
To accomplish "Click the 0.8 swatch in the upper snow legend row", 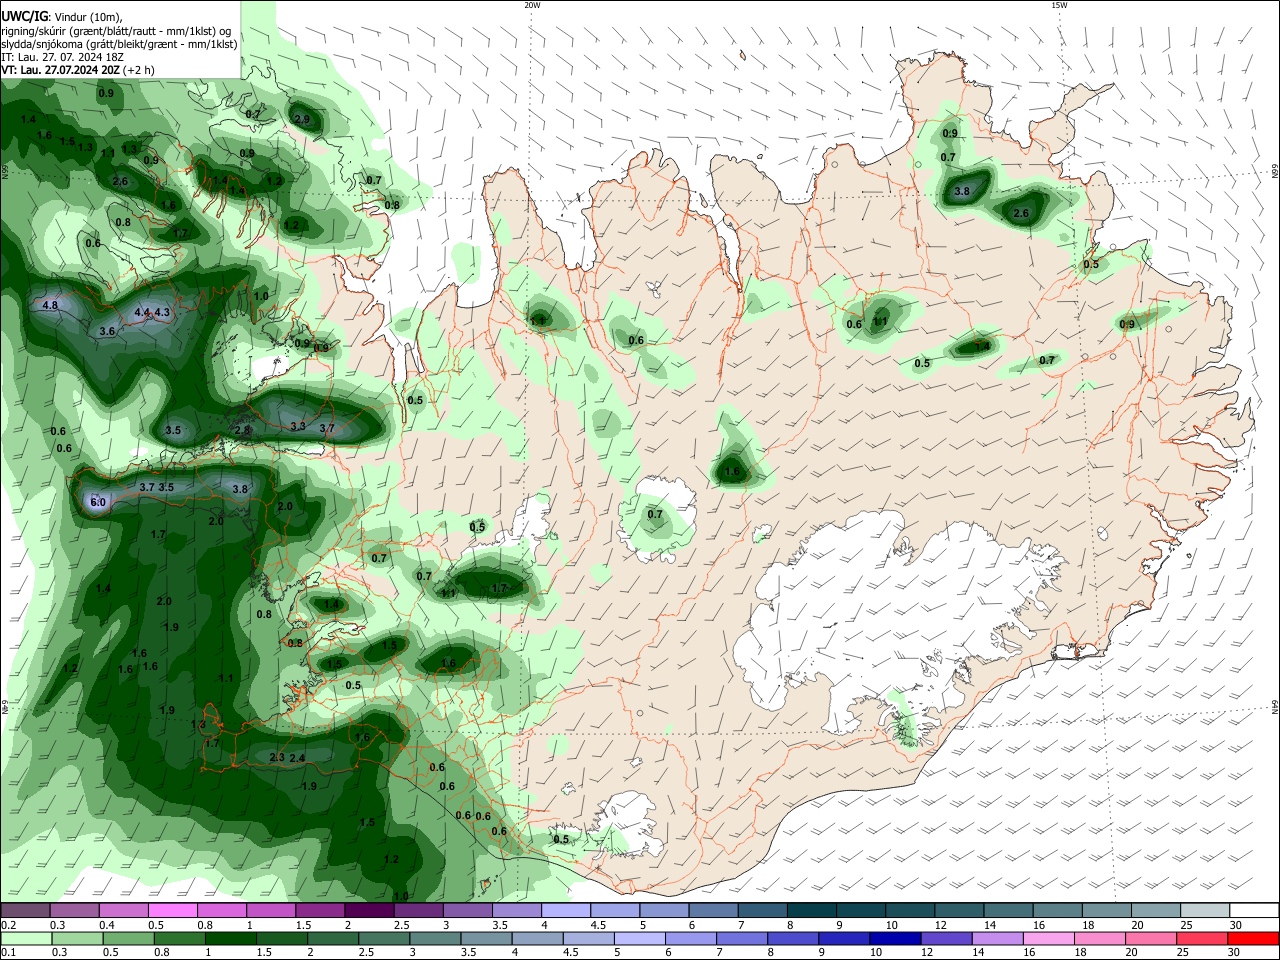I will 221,910.
